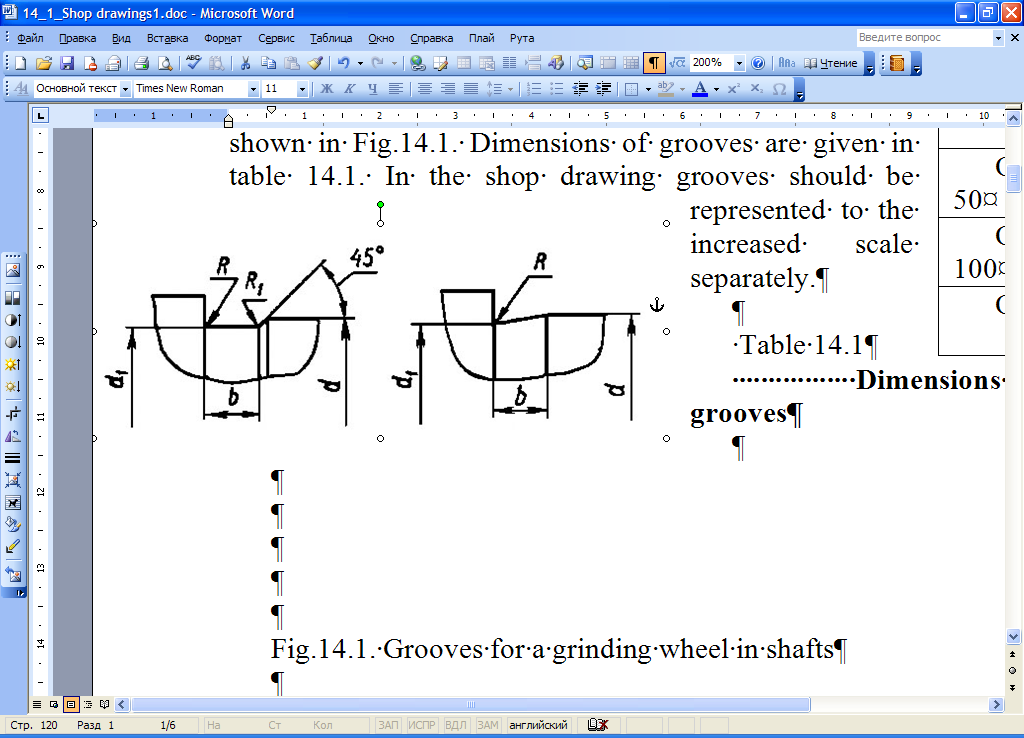
Task: Open the font size 11 dropdown
Action: [302, 89]
